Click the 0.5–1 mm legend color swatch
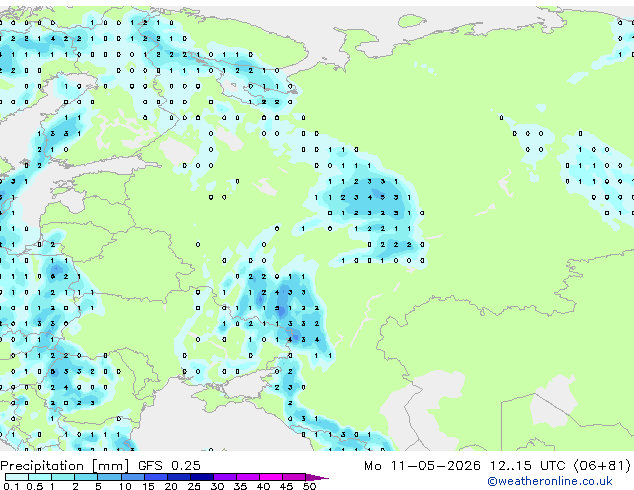634x490 pixels. pyautogui.click(x=40, y=477)
